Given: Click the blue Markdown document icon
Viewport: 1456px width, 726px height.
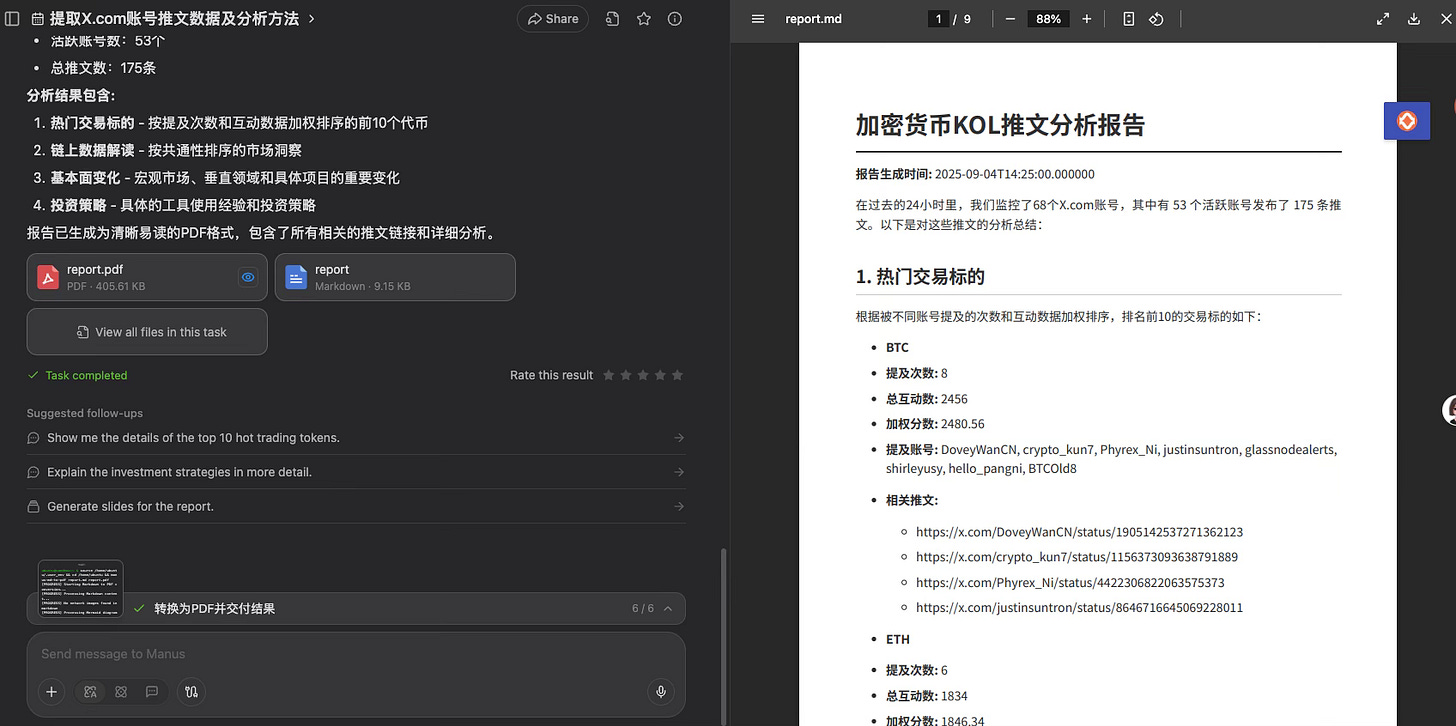Looking at the screenshot, I should [296, 277].
